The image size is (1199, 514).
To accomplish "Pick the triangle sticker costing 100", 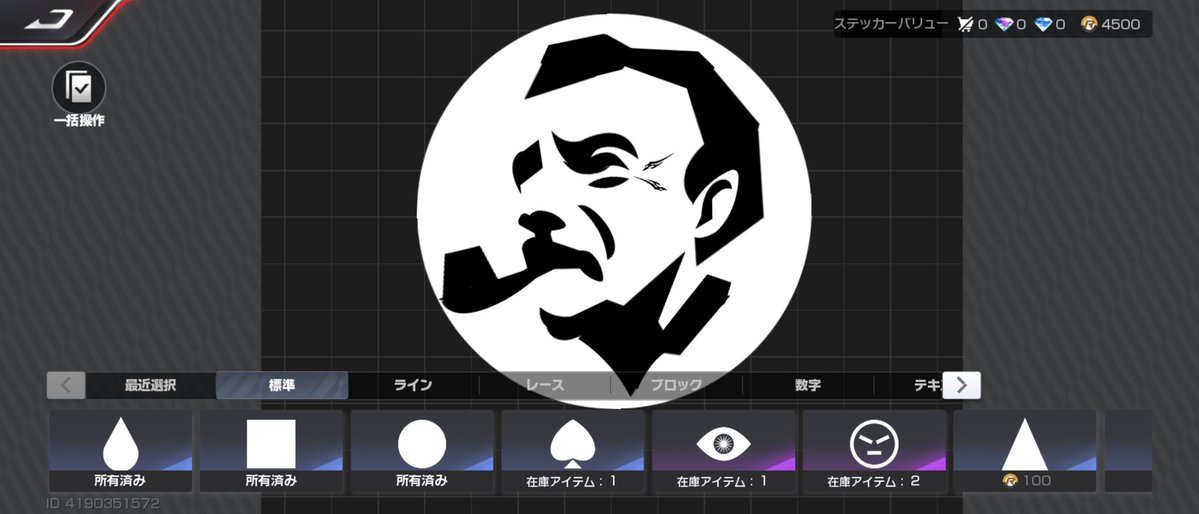I will (1025, 451).
